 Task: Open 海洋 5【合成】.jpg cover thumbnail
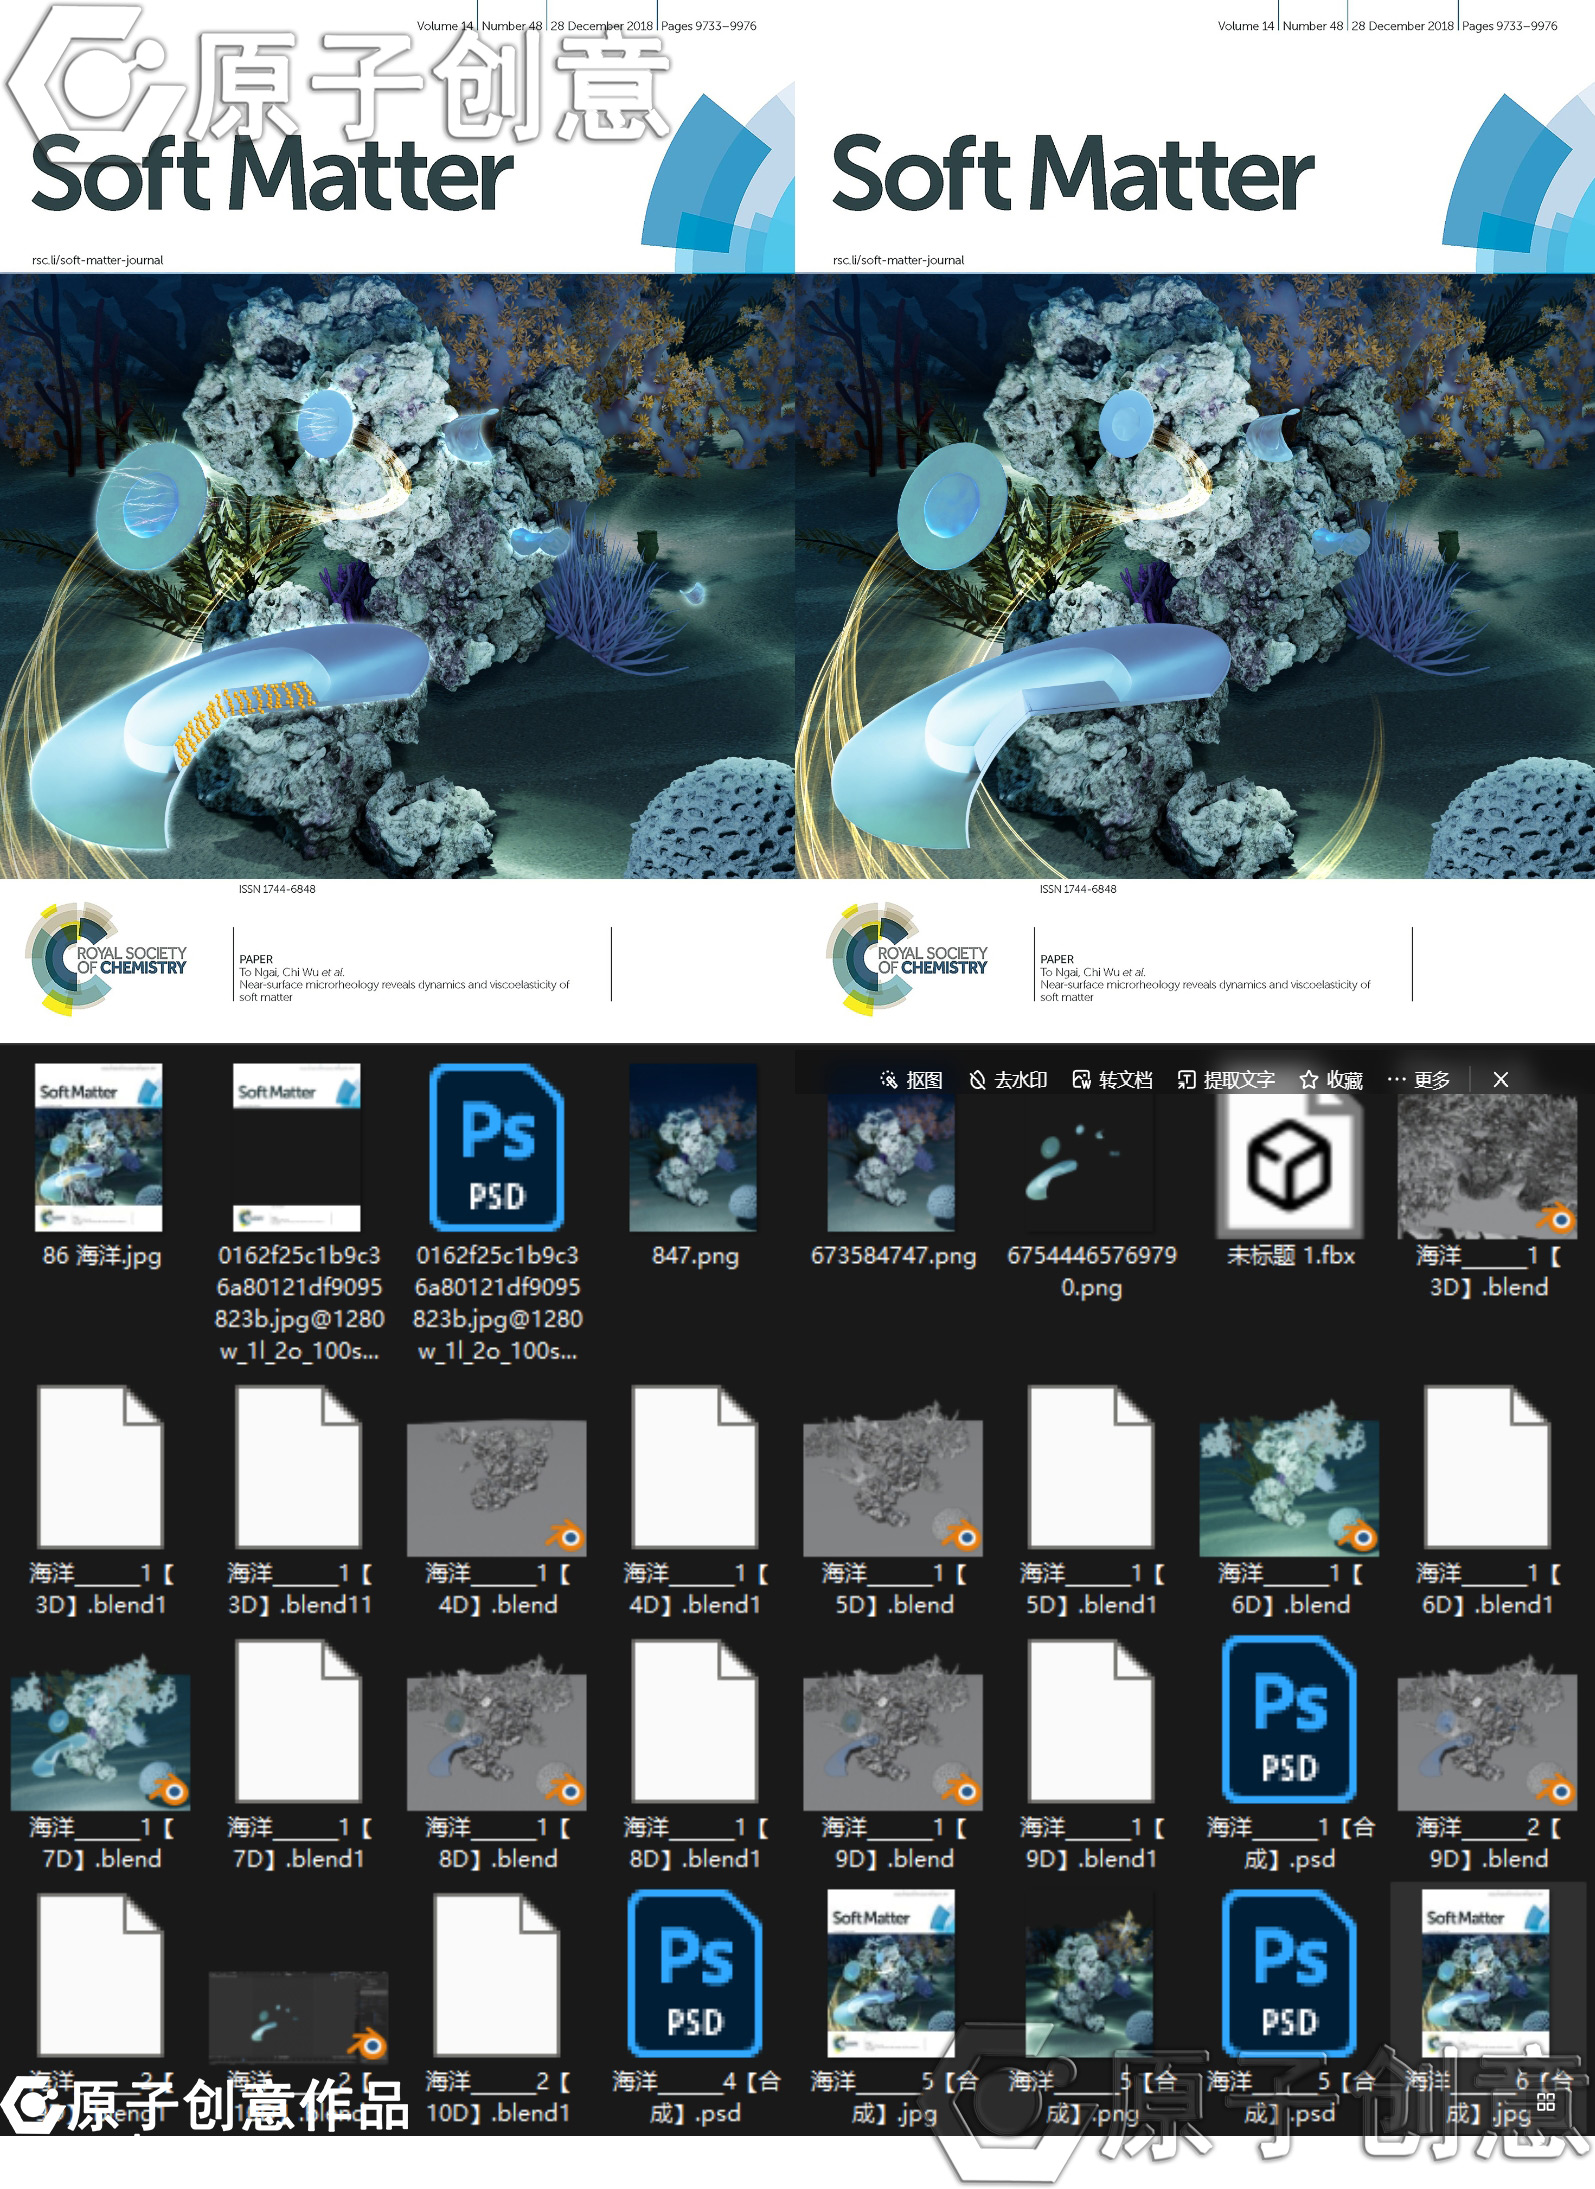[891, 1973]
